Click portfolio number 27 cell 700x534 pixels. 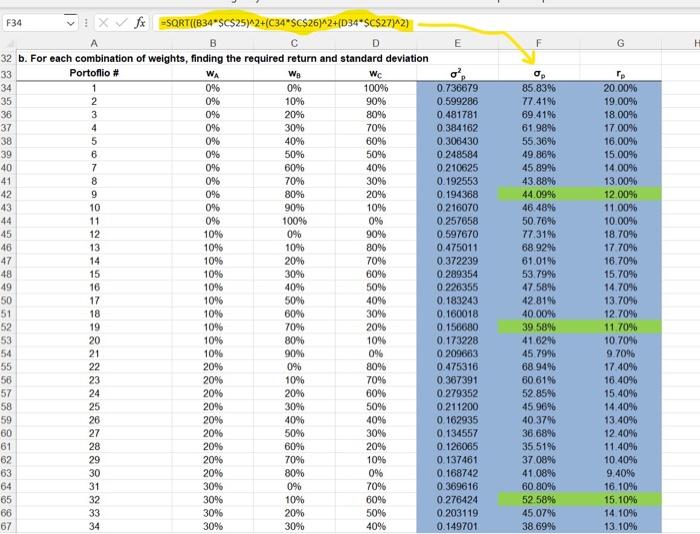[x=94, y=433]
